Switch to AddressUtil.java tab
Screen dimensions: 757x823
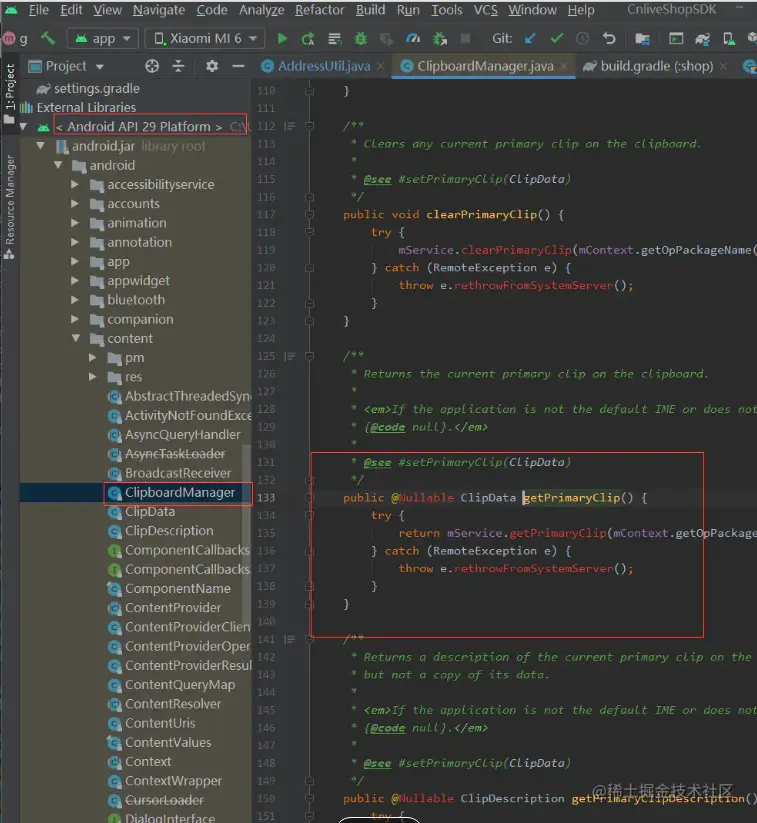[323, 66]
